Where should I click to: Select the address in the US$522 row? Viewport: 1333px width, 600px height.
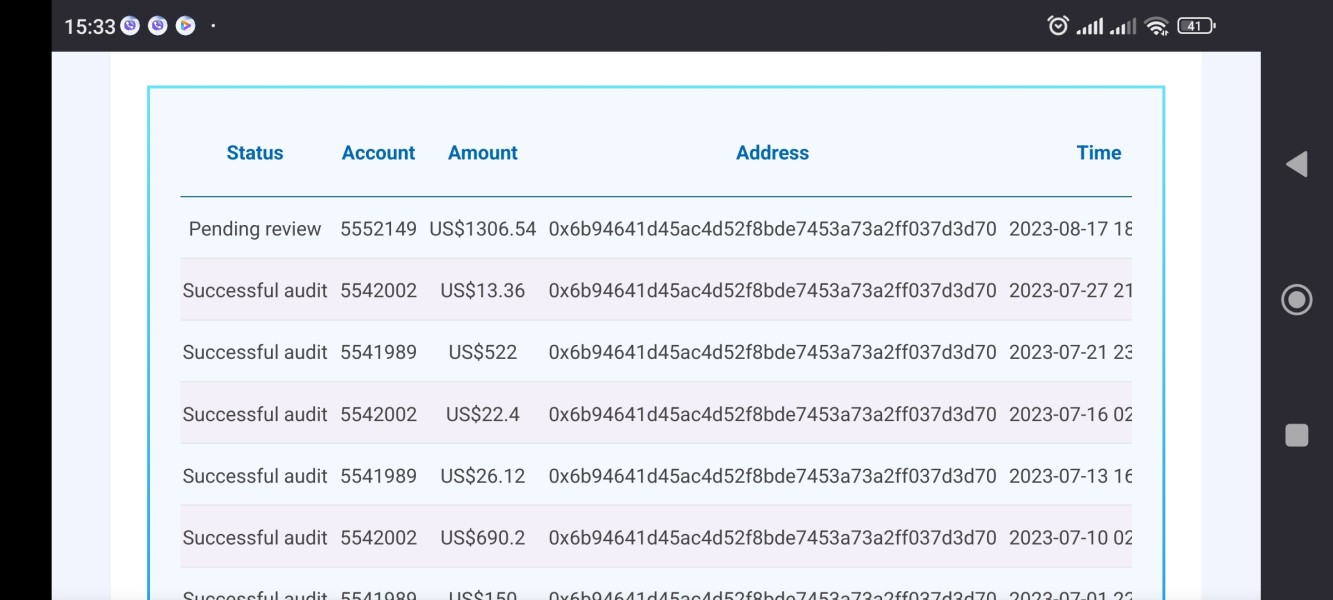click(772, 352)
